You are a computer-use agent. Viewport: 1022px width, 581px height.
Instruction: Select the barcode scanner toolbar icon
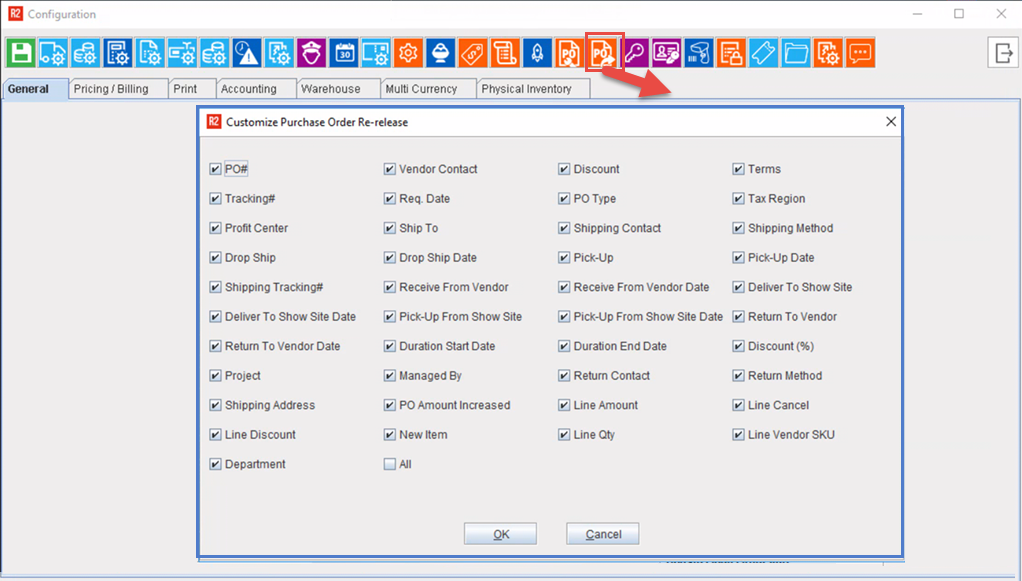[x=699, y=53]
